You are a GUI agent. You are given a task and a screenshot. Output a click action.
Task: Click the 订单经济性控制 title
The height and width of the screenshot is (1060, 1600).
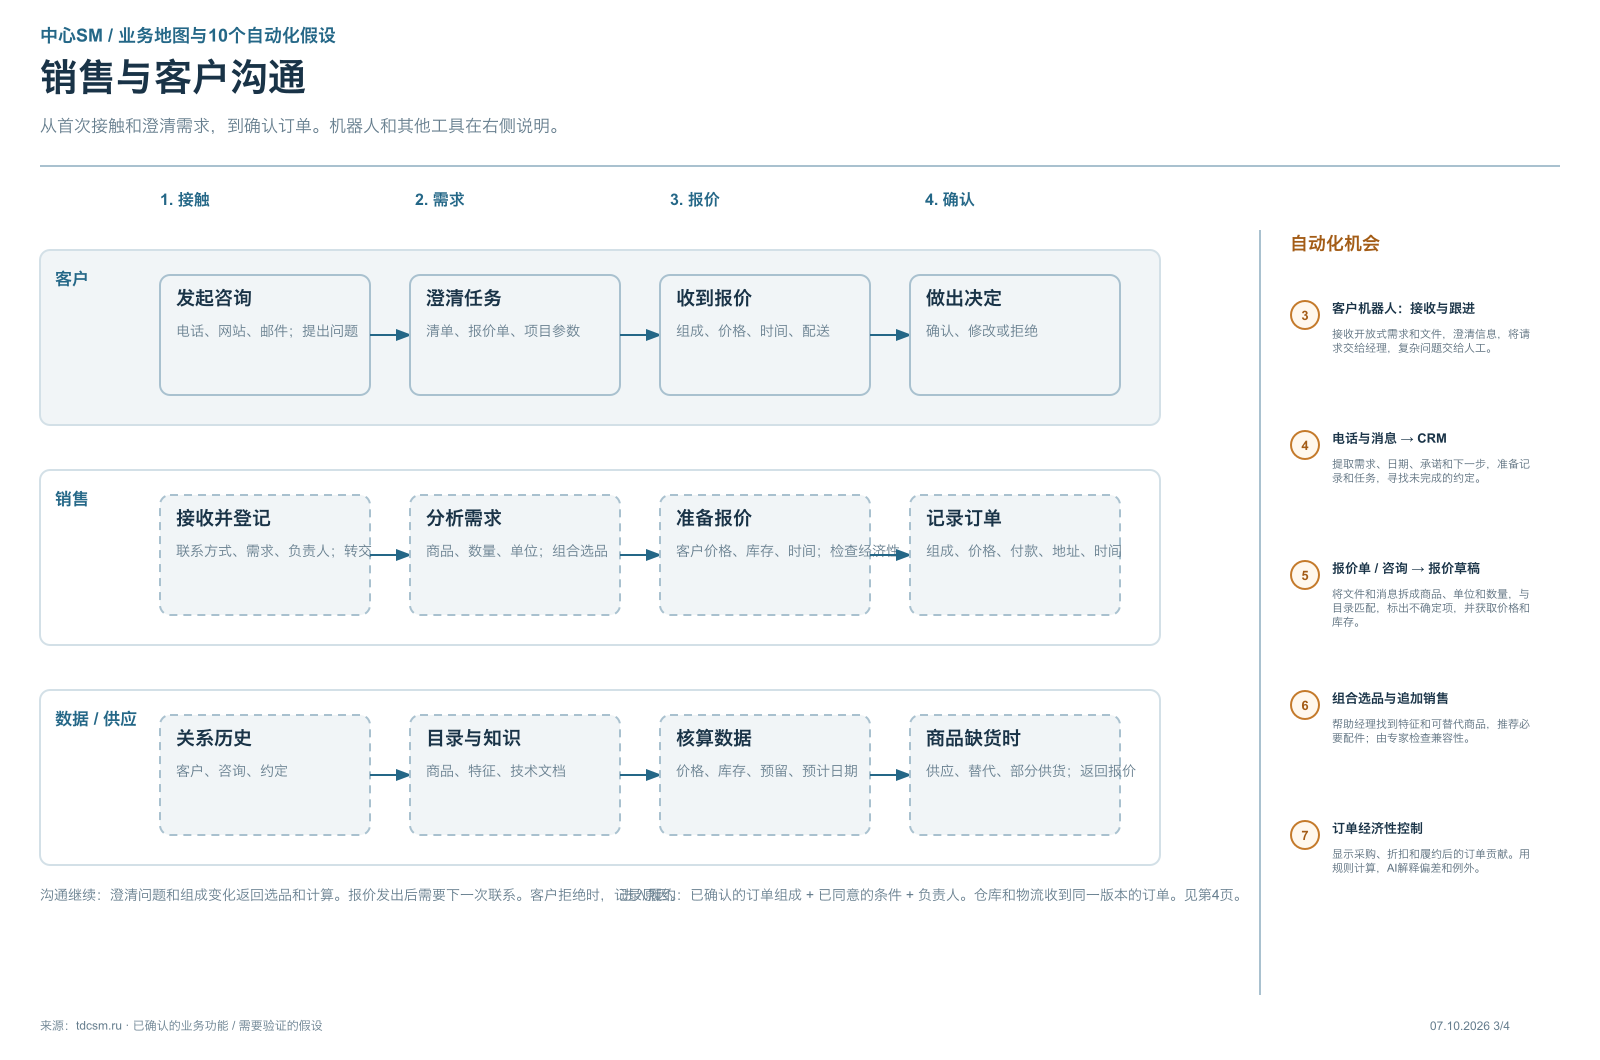(x=1377, y=828)
